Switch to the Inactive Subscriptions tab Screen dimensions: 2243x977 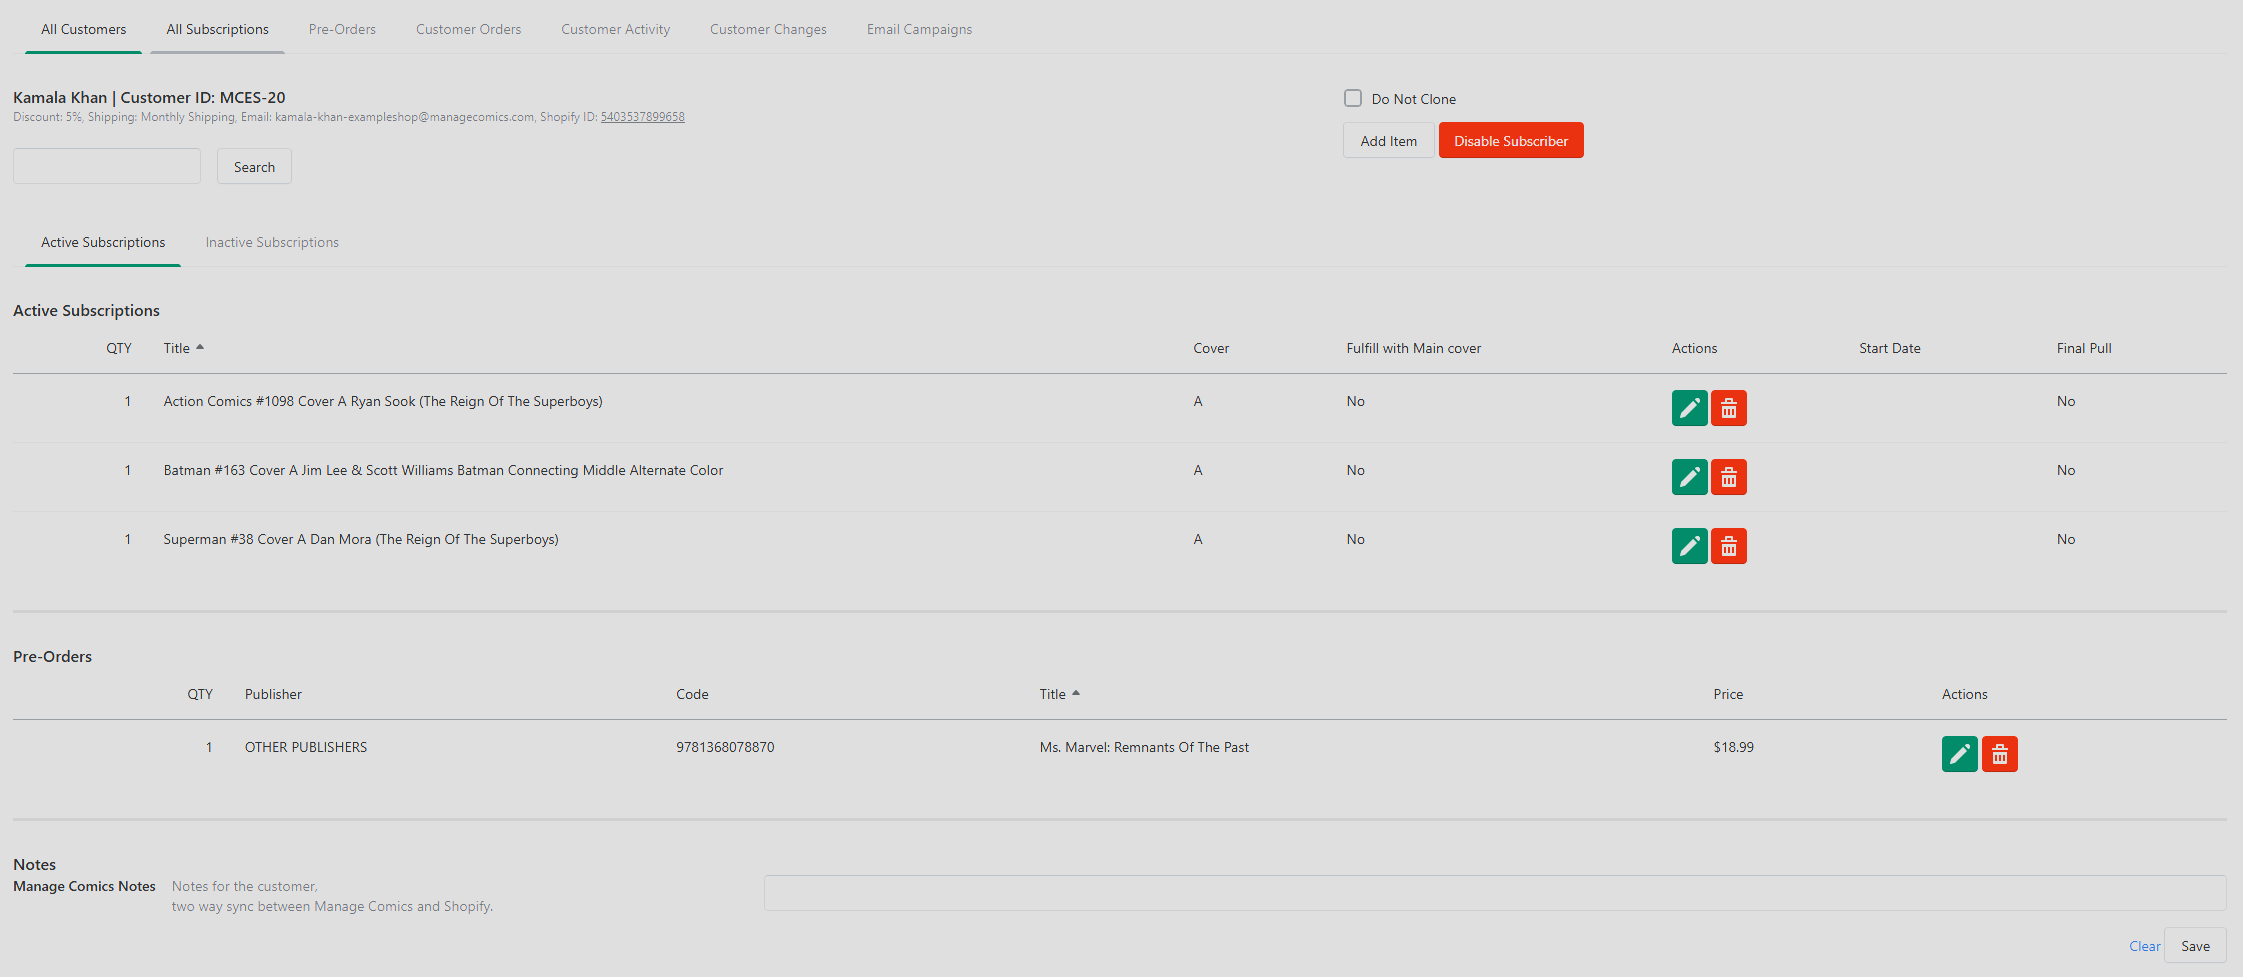click(x=272, y=242)
